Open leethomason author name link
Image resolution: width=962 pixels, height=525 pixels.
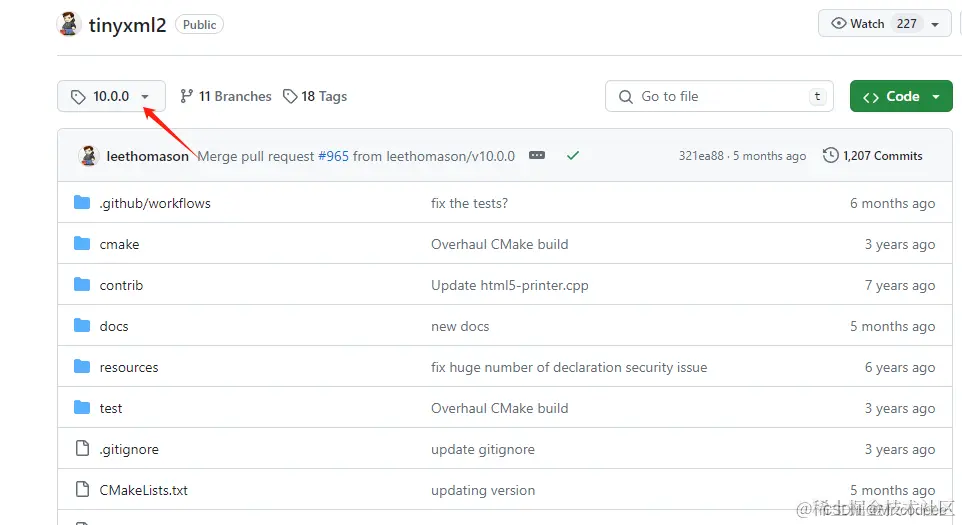tap(147, 156)
